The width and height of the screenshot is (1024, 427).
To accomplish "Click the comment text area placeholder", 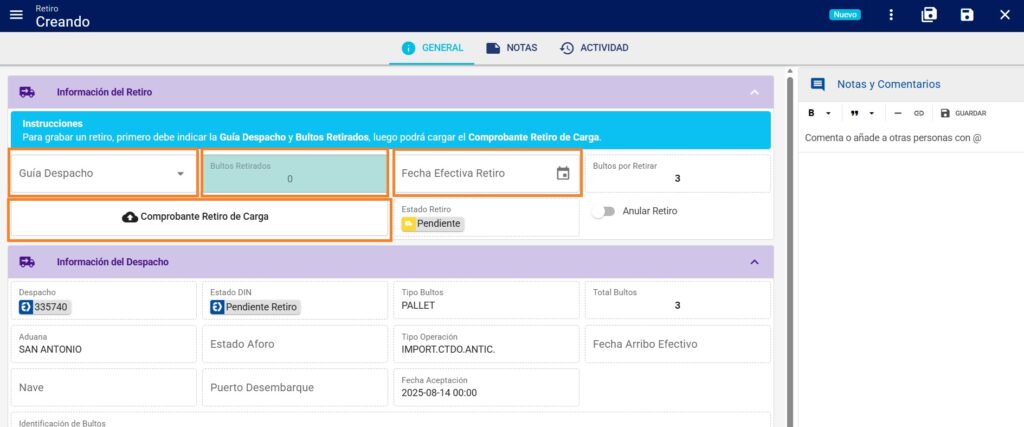I will point(893,138).
